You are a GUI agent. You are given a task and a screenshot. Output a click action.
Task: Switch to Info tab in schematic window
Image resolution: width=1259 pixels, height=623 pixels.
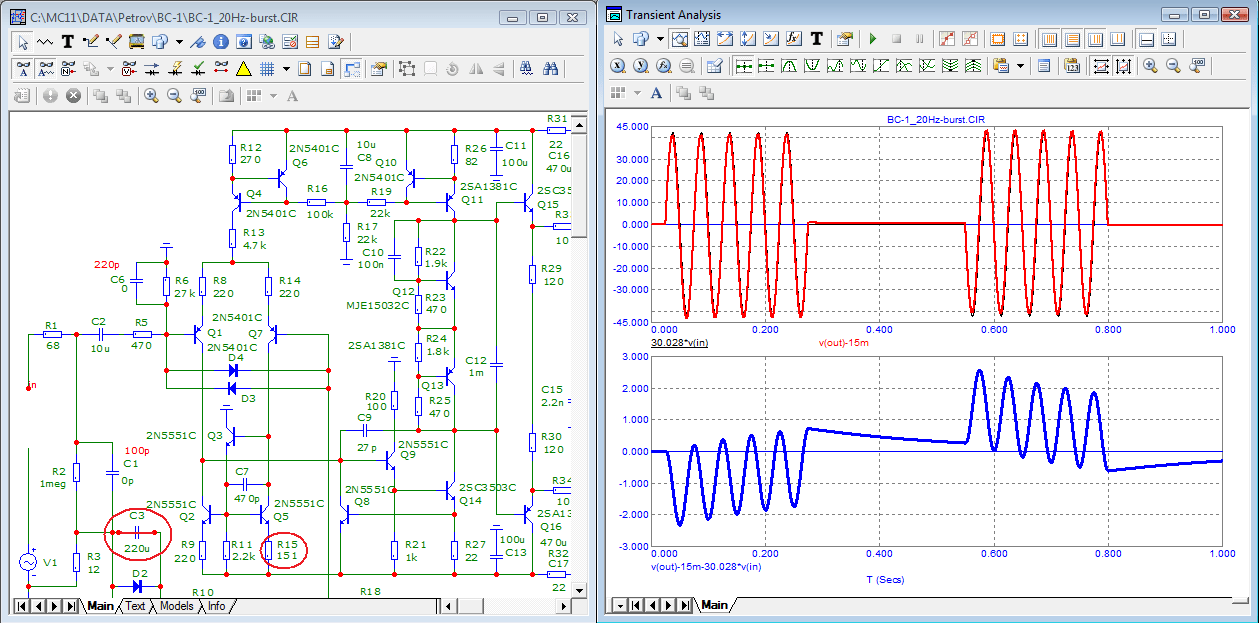coord(216,606)
